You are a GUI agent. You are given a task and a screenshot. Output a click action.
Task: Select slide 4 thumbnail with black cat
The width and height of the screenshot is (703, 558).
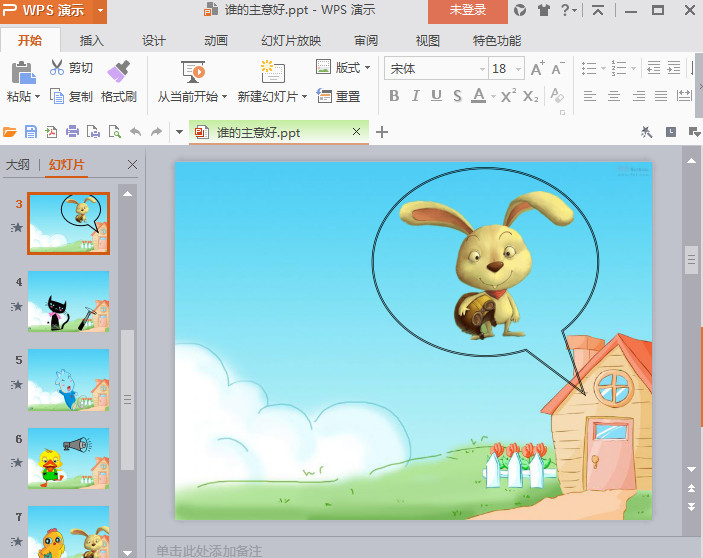coord(68,301)
